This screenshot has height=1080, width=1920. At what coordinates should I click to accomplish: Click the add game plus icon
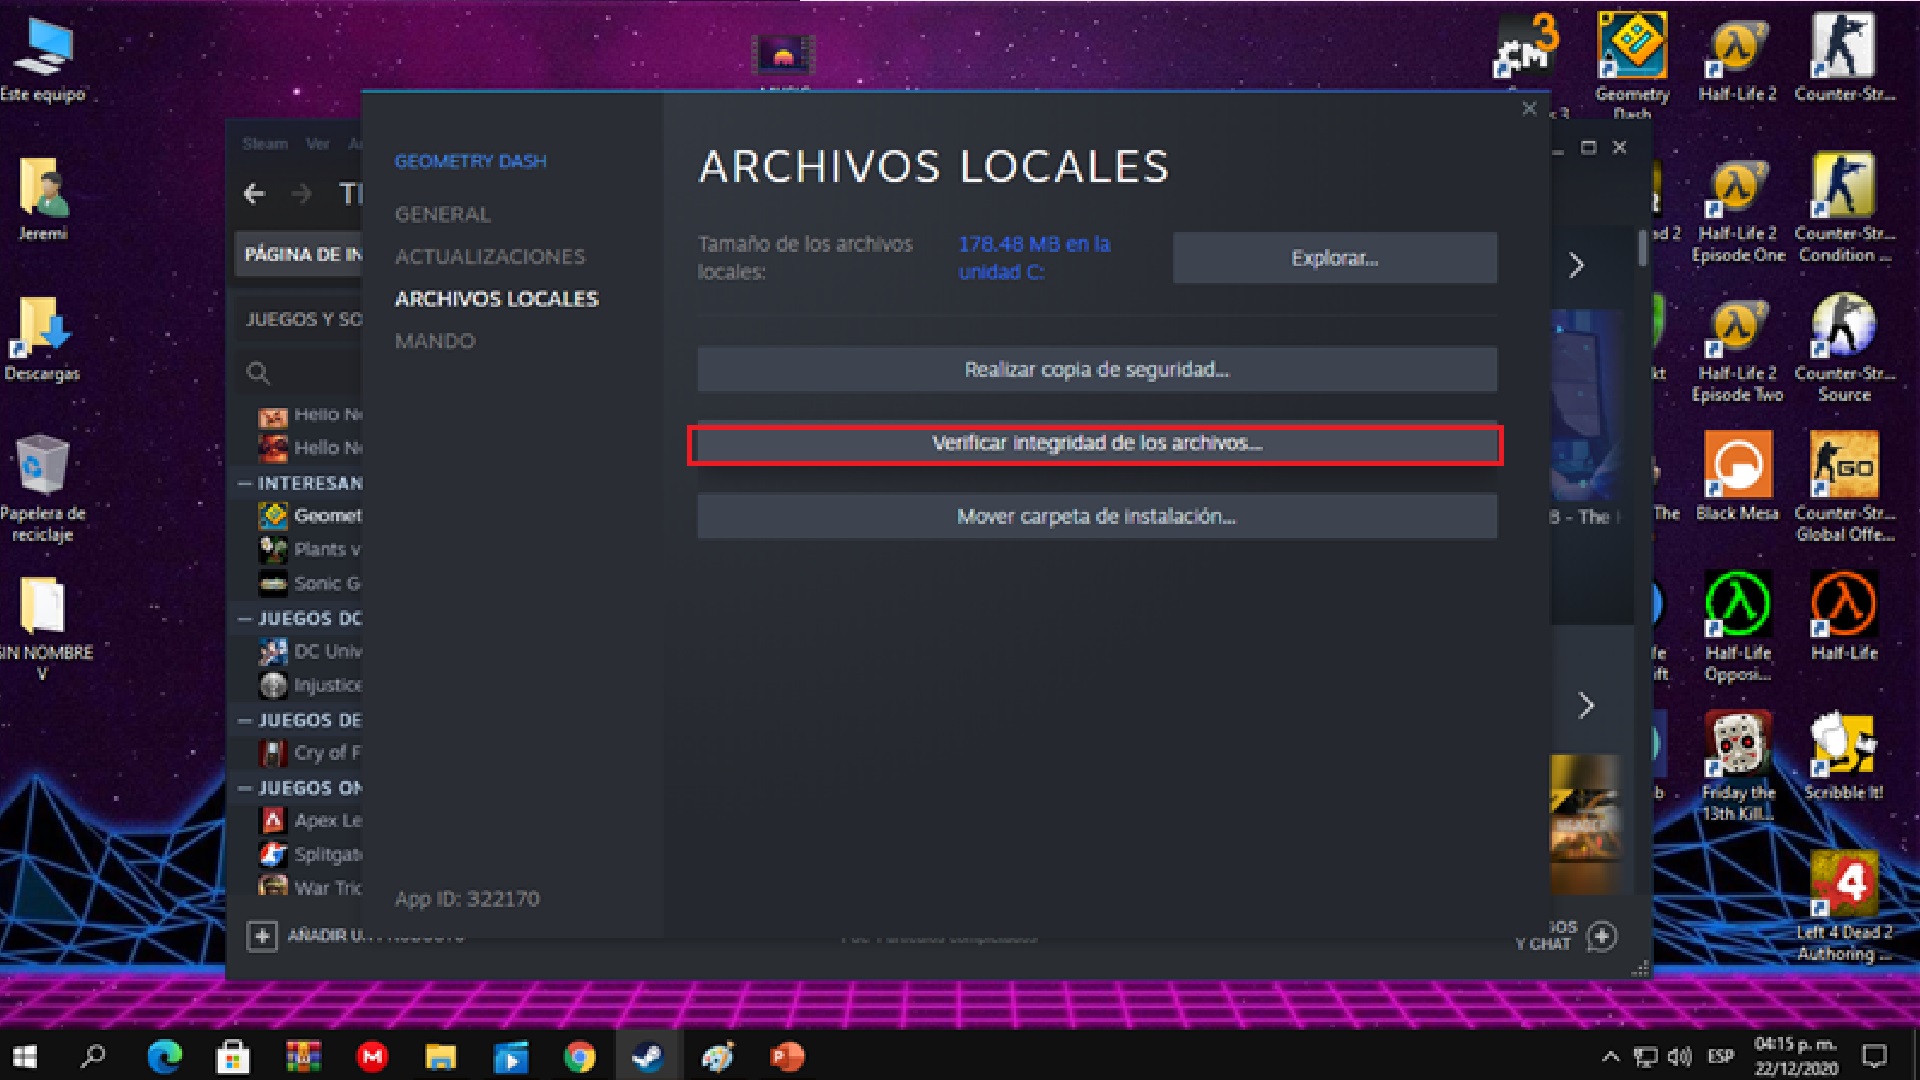pos(262,936)
